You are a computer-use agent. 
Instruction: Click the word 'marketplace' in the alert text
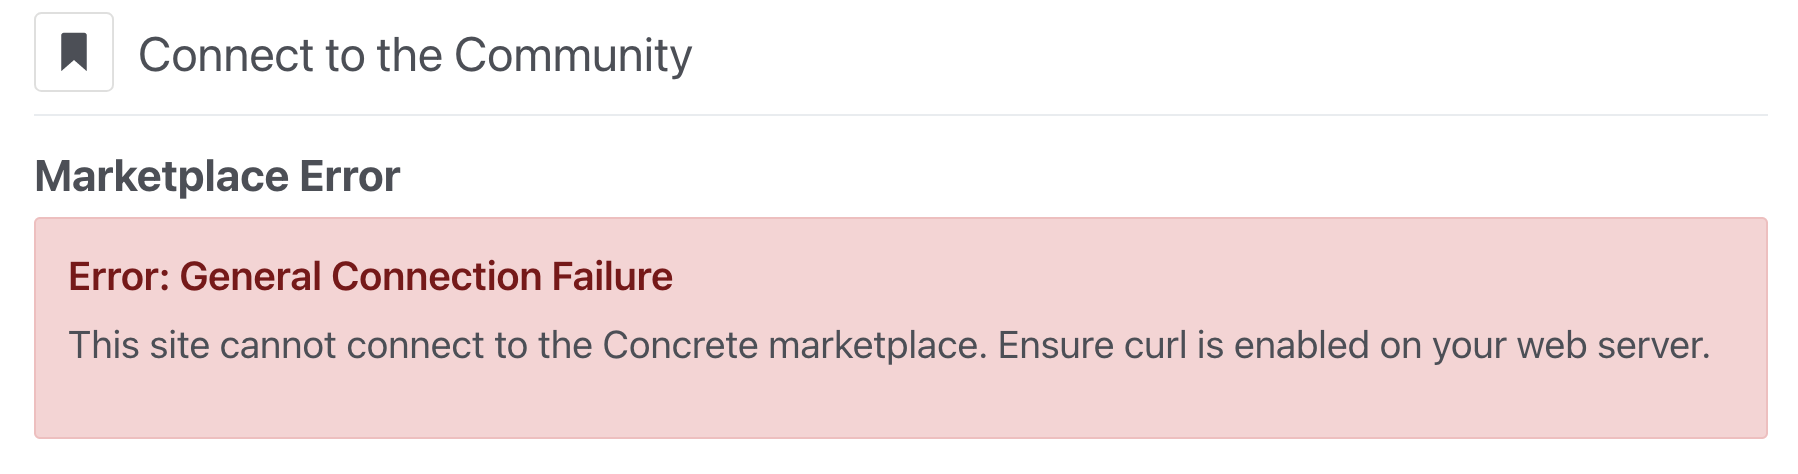click(x=878, y=346)
